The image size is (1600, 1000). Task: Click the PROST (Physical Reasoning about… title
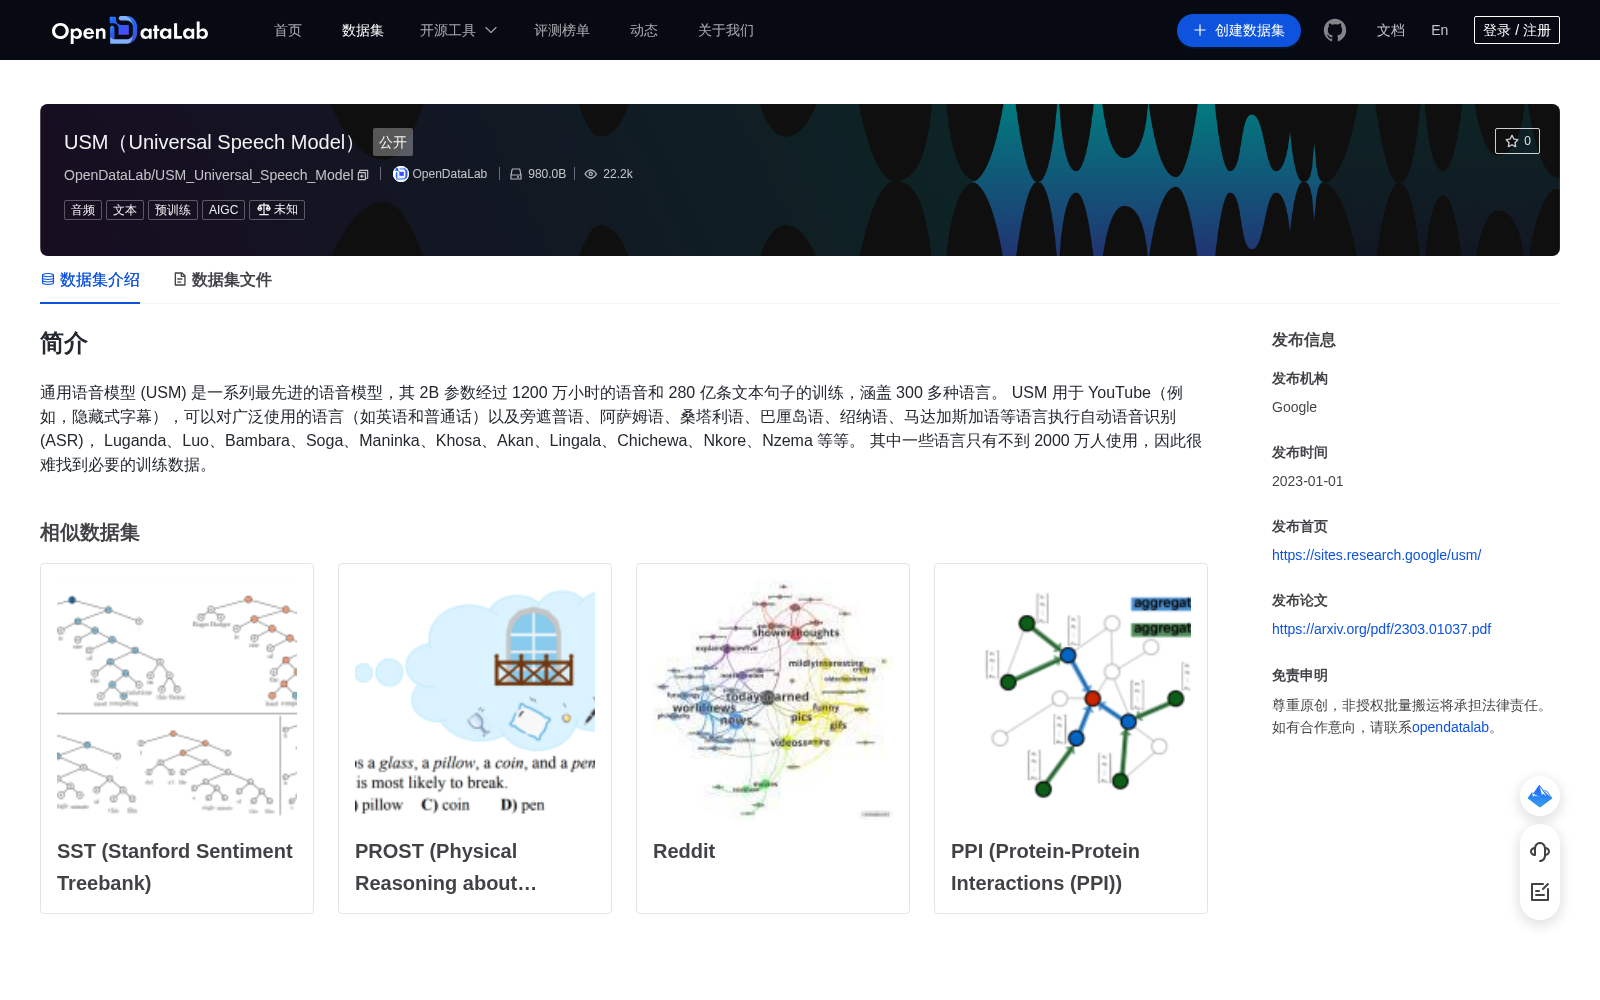(x=446, y=867)
